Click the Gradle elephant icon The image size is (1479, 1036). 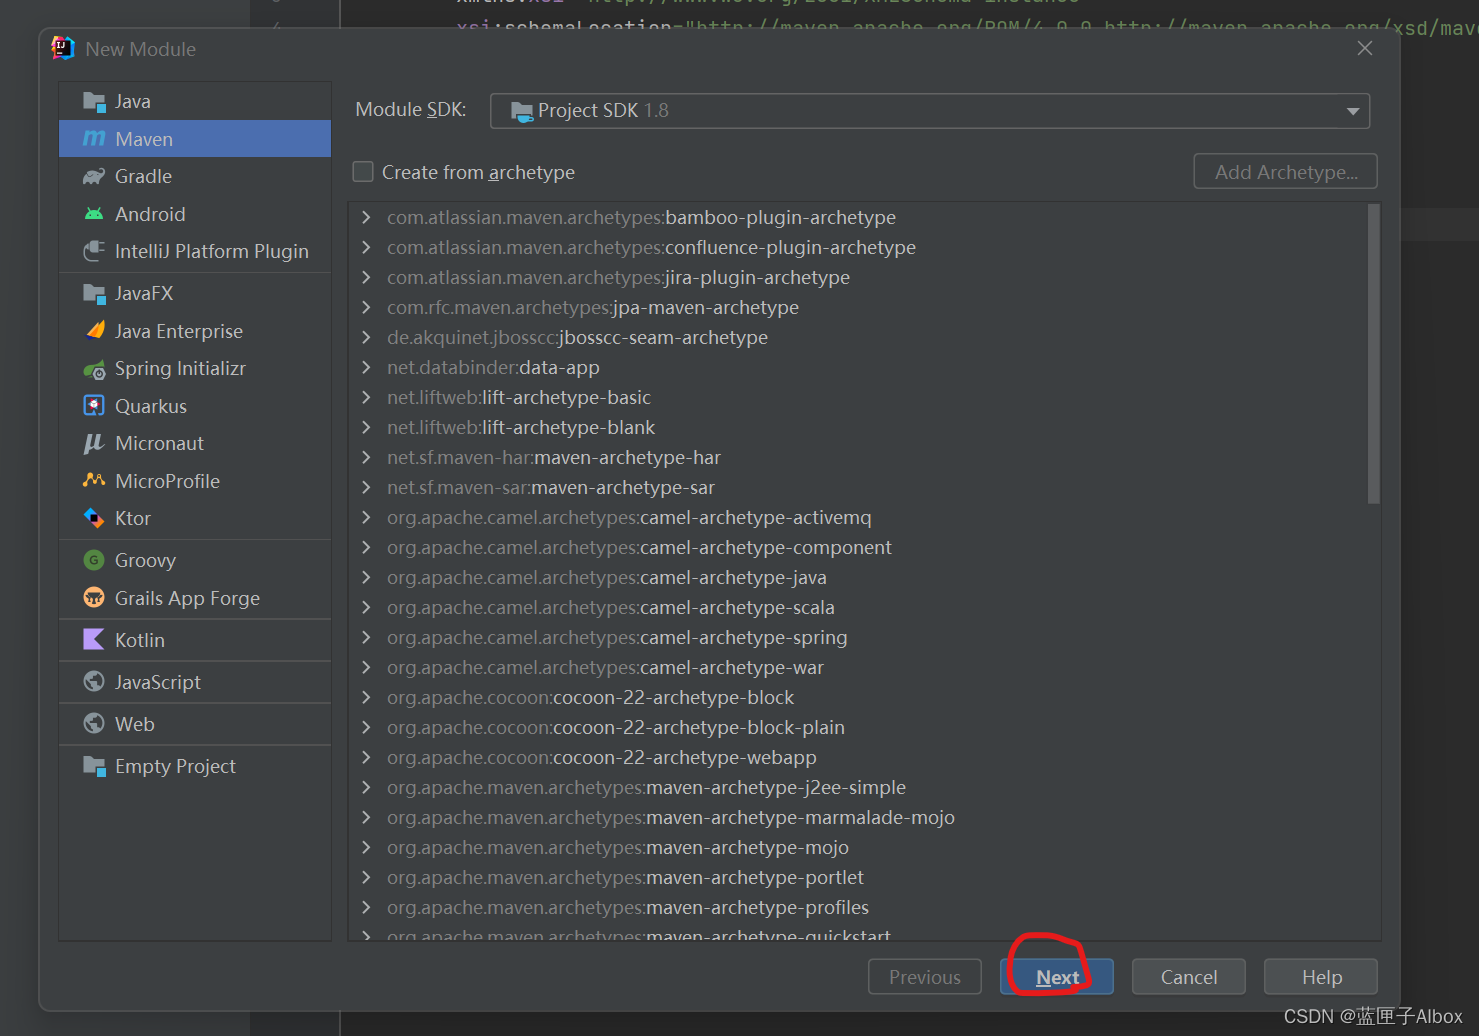pyautogui.click(x=94, y=176)
